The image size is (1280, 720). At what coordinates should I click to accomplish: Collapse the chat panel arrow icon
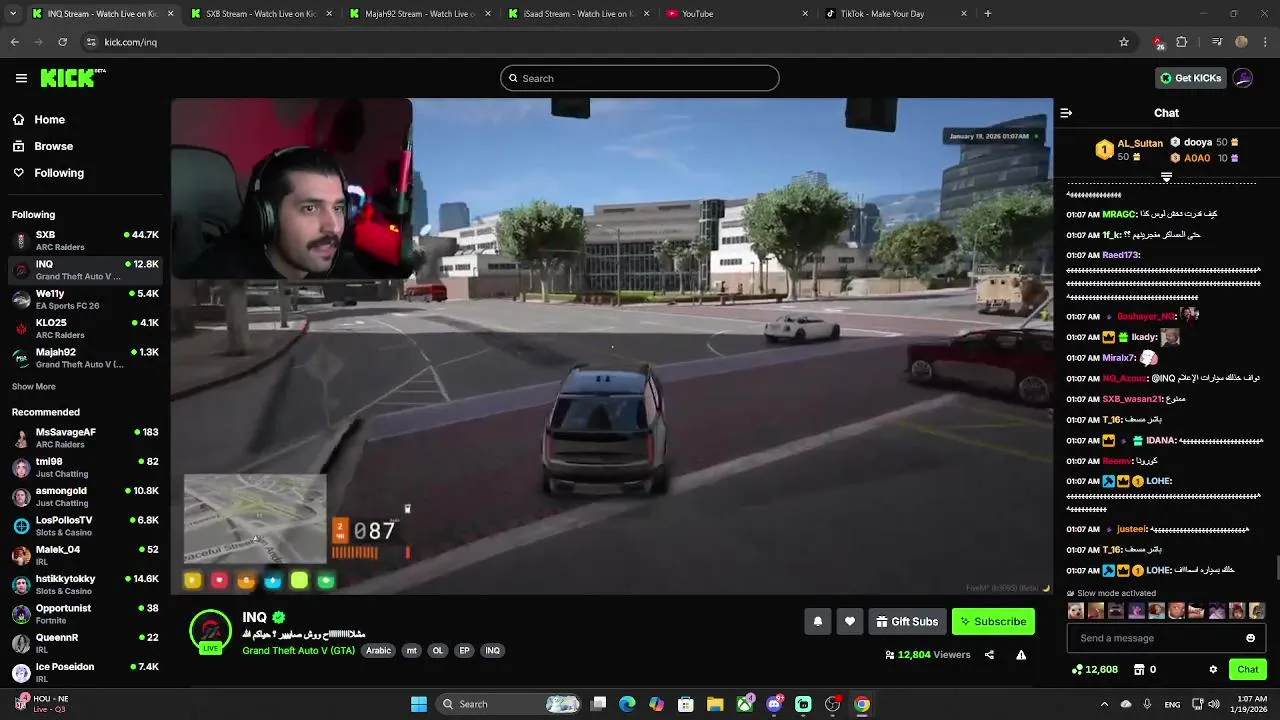(x=1066, y=113)
